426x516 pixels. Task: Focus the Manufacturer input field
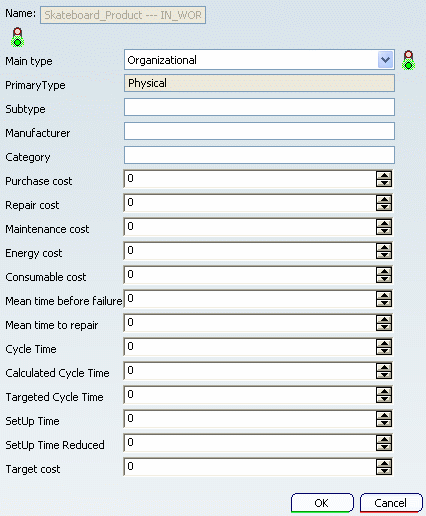coord(259,131)
